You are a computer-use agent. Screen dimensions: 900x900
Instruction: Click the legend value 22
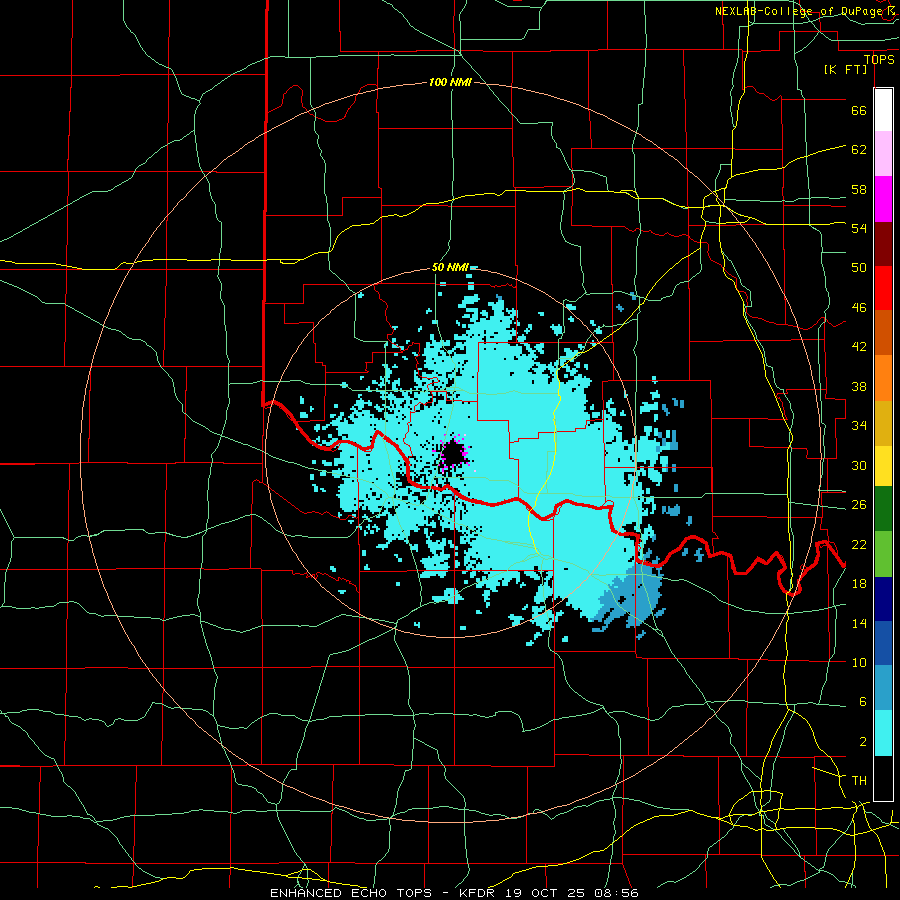click(x=859, y=544)
